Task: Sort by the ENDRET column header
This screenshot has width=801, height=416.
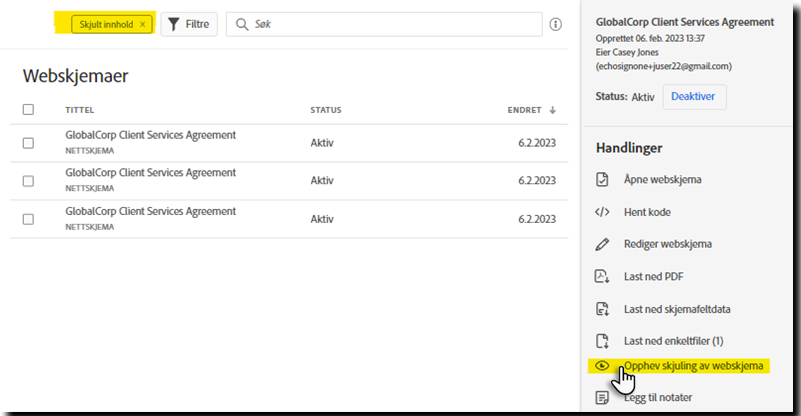Action: click(524, 110)
